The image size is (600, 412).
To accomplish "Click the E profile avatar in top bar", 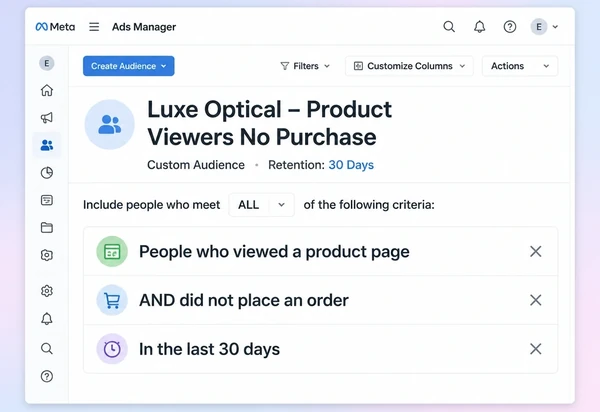I will coord(539,27).
